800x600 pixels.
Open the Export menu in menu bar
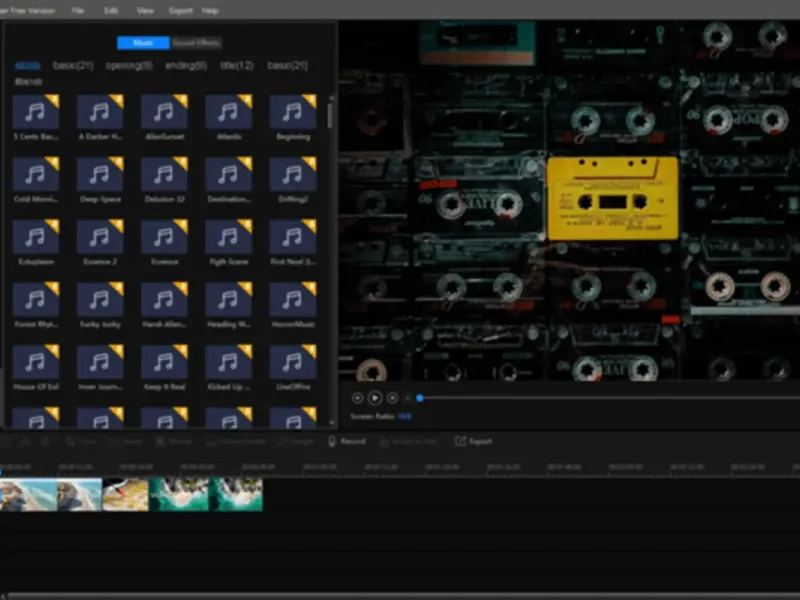pos(181,10)
